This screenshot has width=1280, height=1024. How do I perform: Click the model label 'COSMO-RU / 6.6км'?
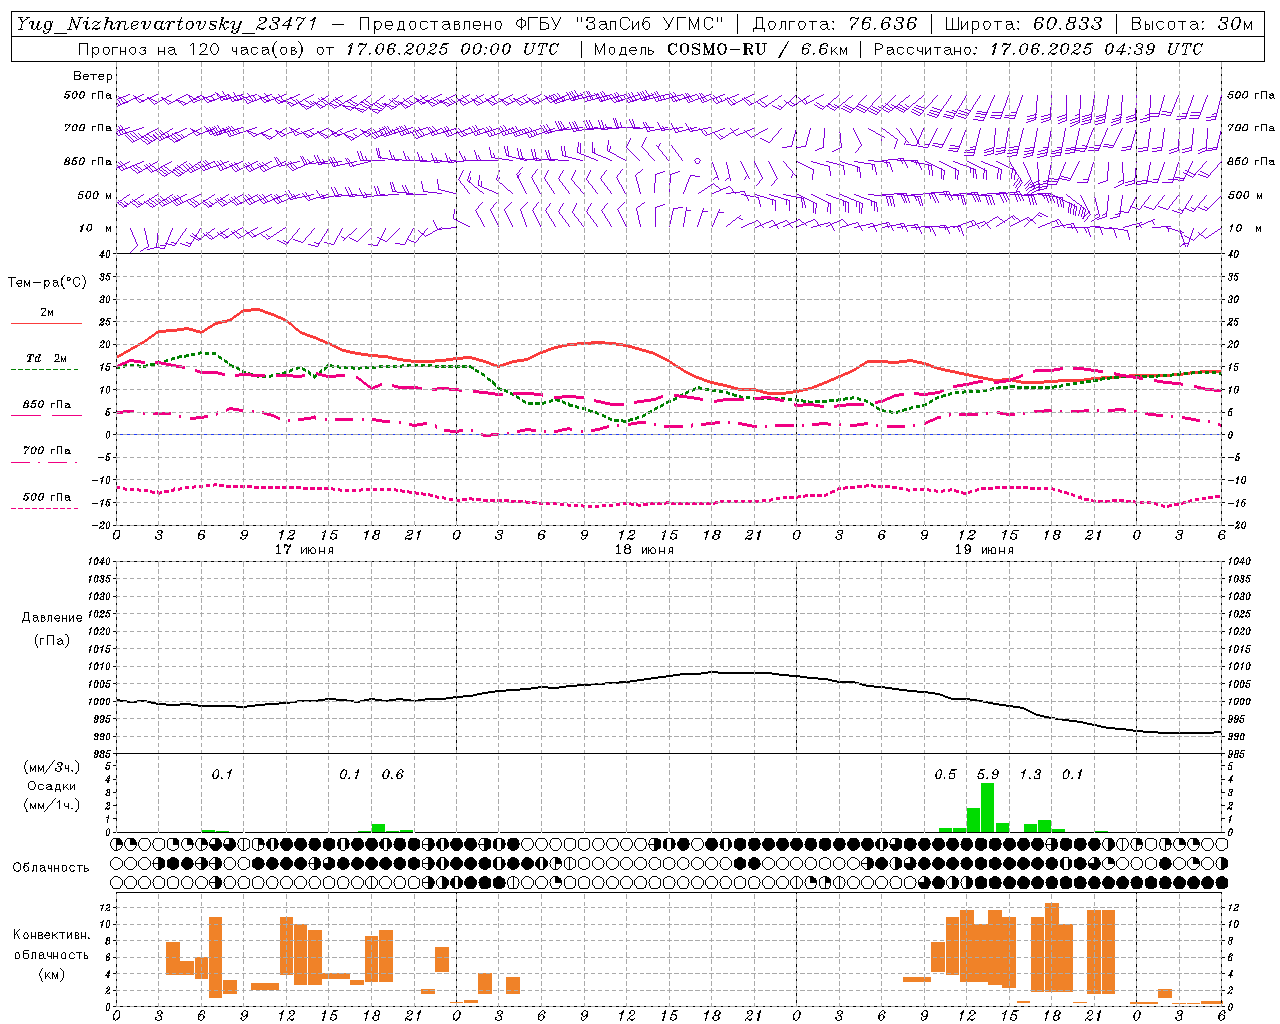(x=757, y=49)
